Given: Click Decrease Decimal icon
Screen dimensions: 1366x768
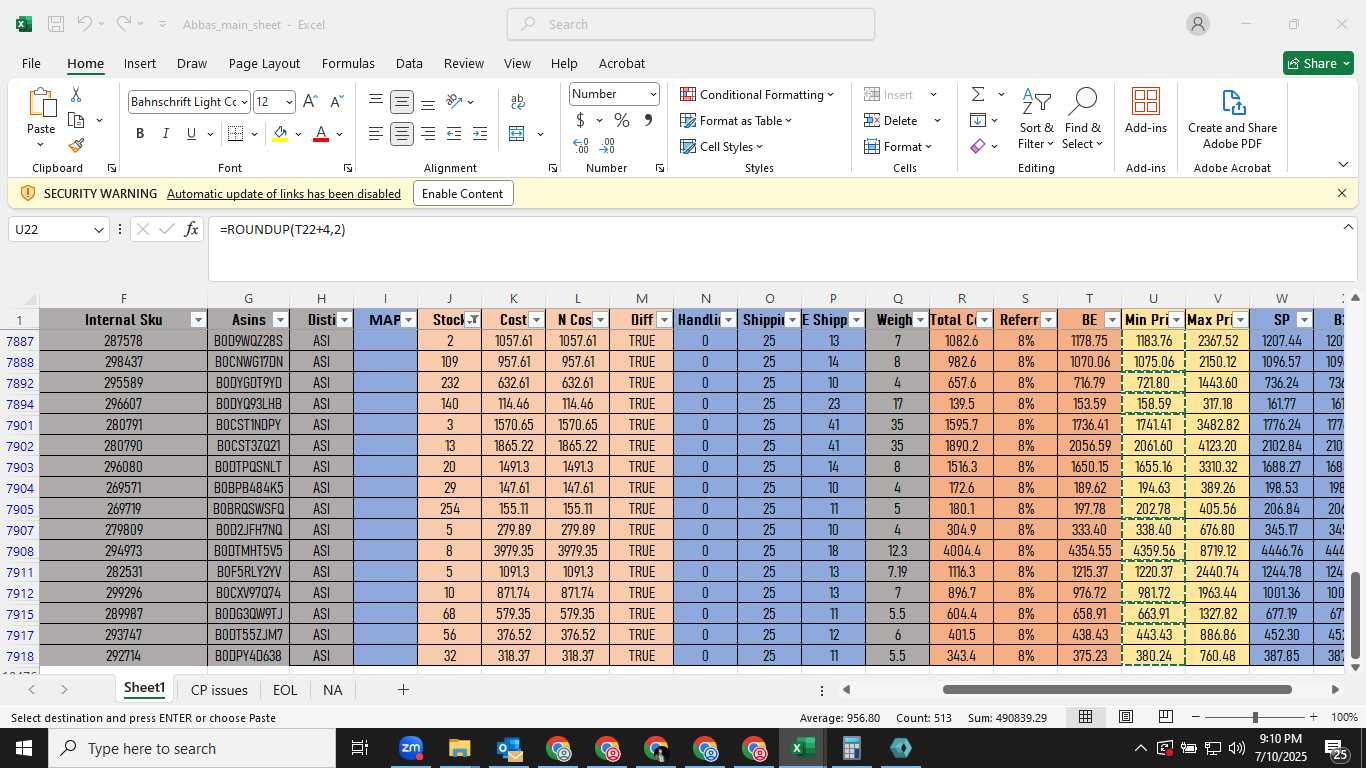Looking at the screenshot, I should 607,145.
